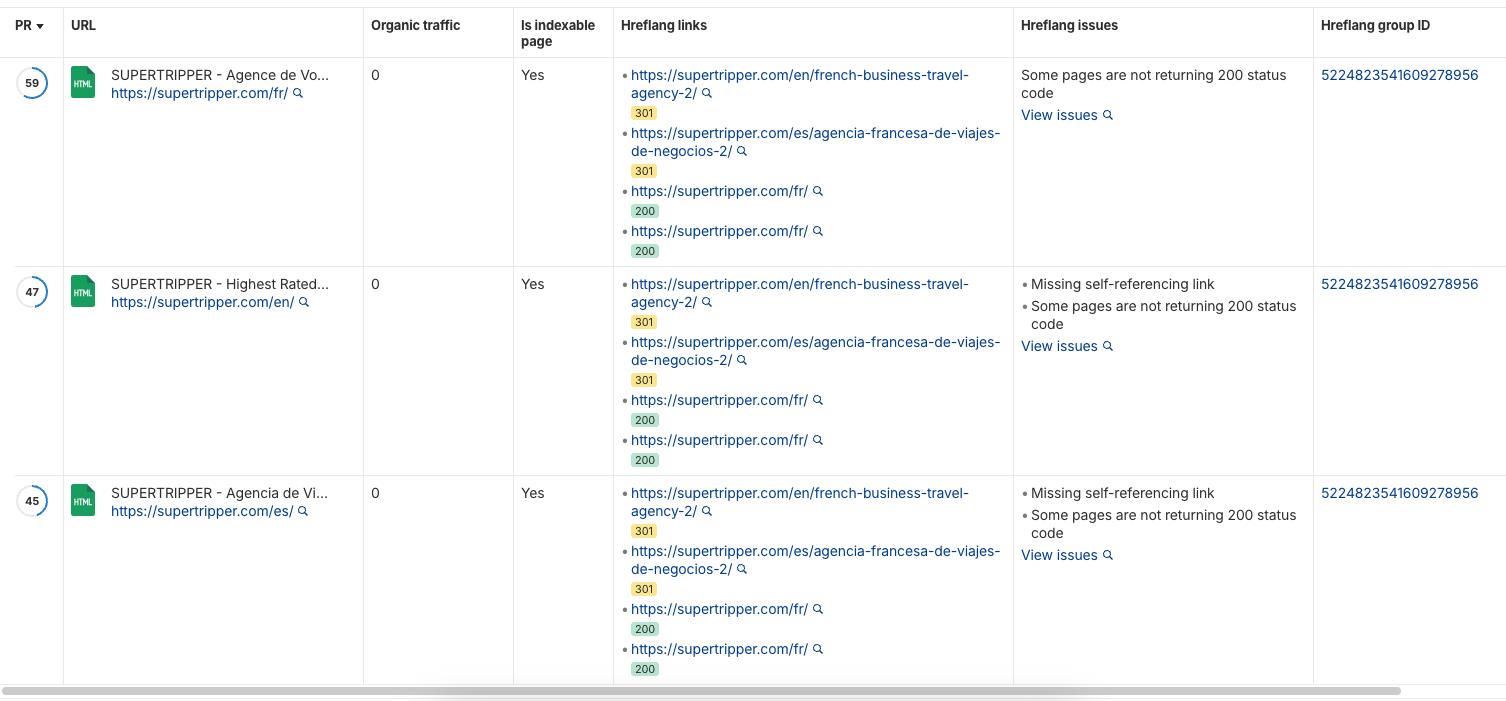Open View issues for the /fr/ row

click(1059, 115)
